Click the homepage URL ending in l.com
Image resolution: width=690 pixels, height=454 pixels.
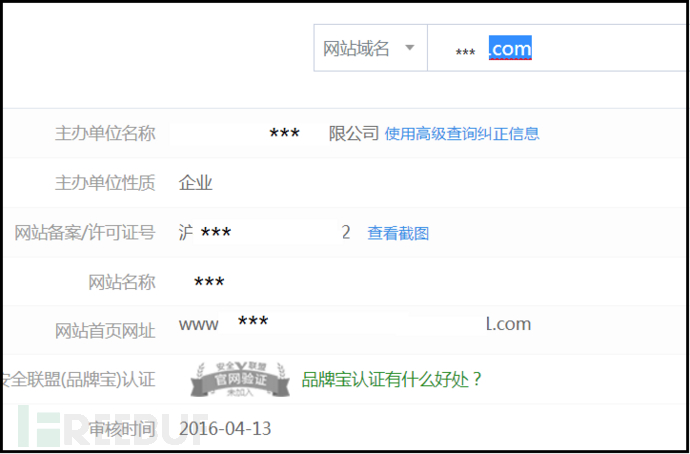[355, 324]
